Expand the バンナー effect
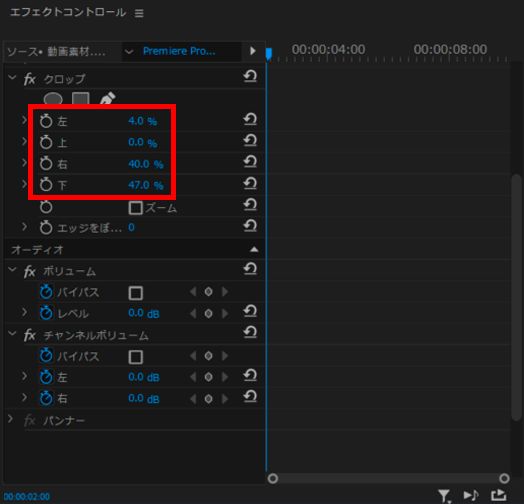Screen dimensions: 524x504 click(x=10, y=419)
